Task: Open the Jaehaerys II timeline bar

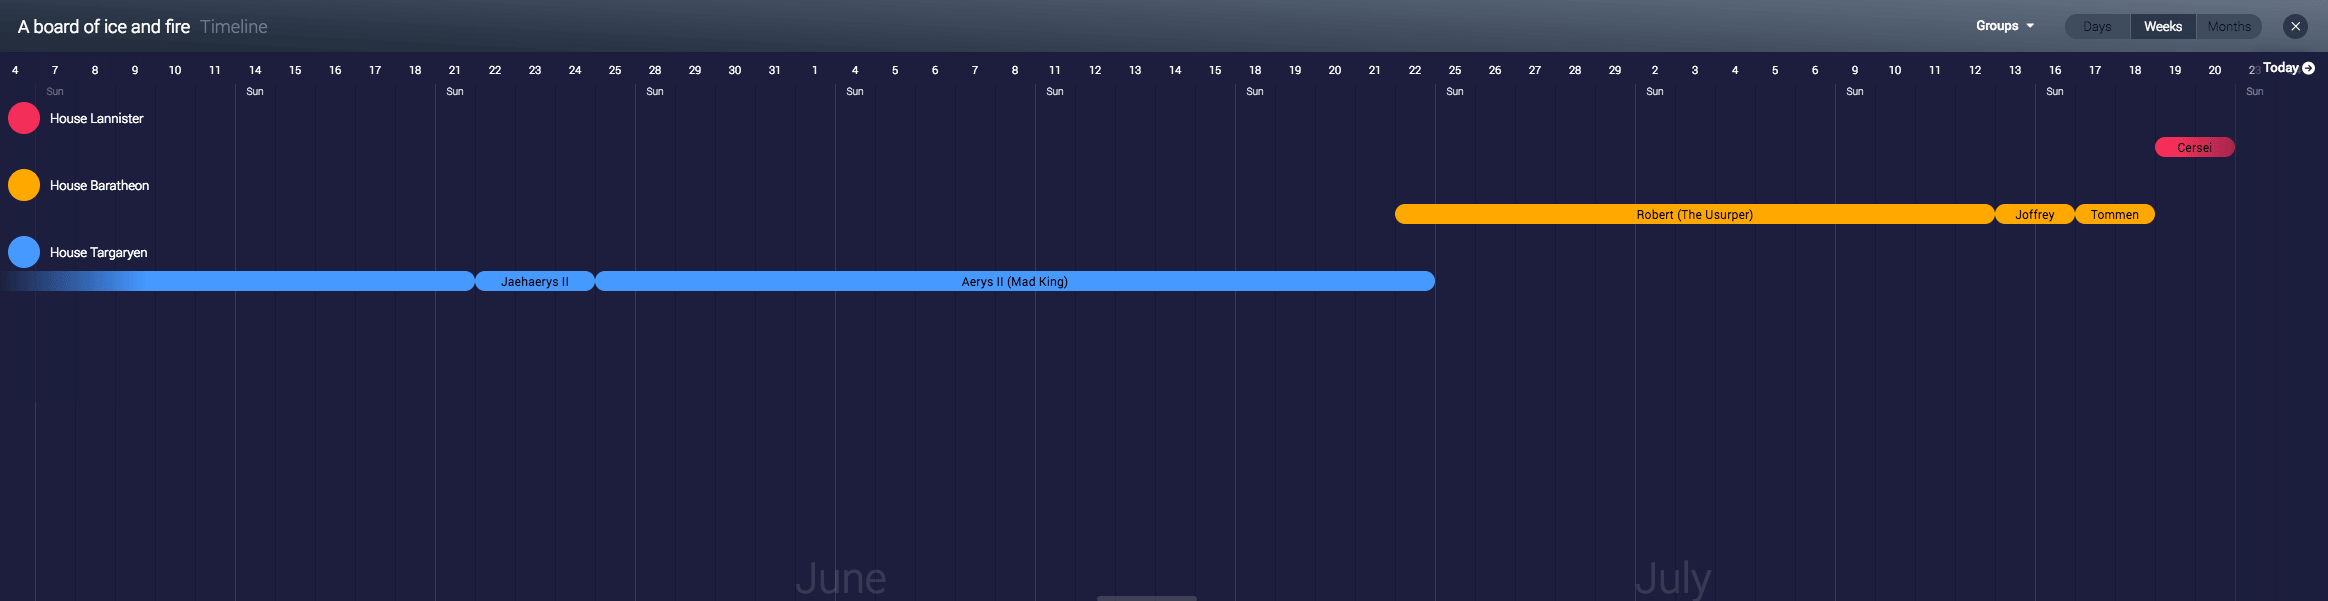Action: 534,282
